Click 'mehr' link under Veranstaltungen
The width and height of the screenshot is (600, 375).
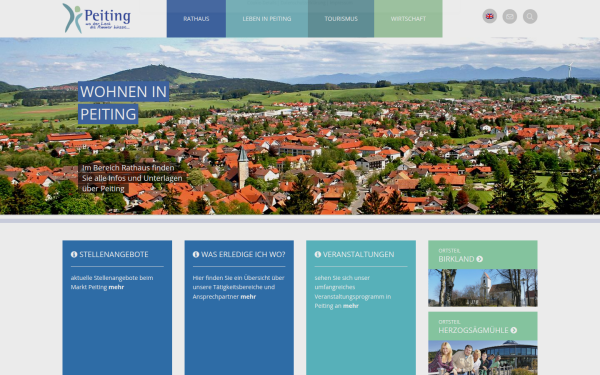[x=351, y=306]
